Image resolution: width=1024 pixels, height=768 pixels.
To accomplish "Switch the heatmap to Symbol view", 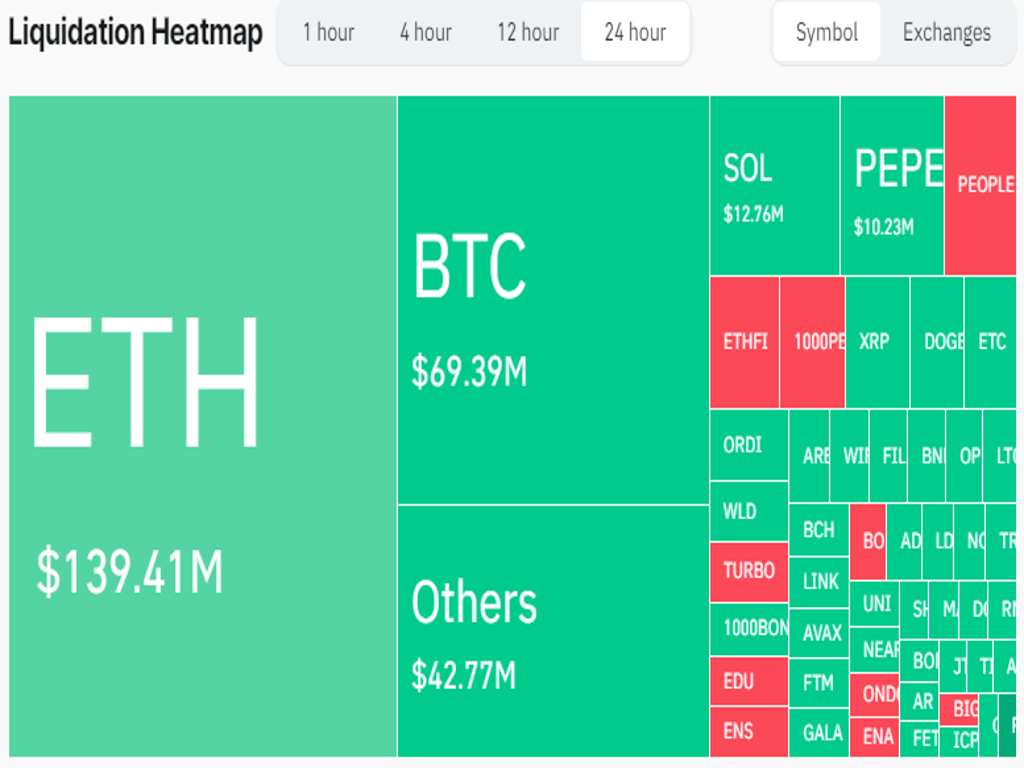I will 826,33.
